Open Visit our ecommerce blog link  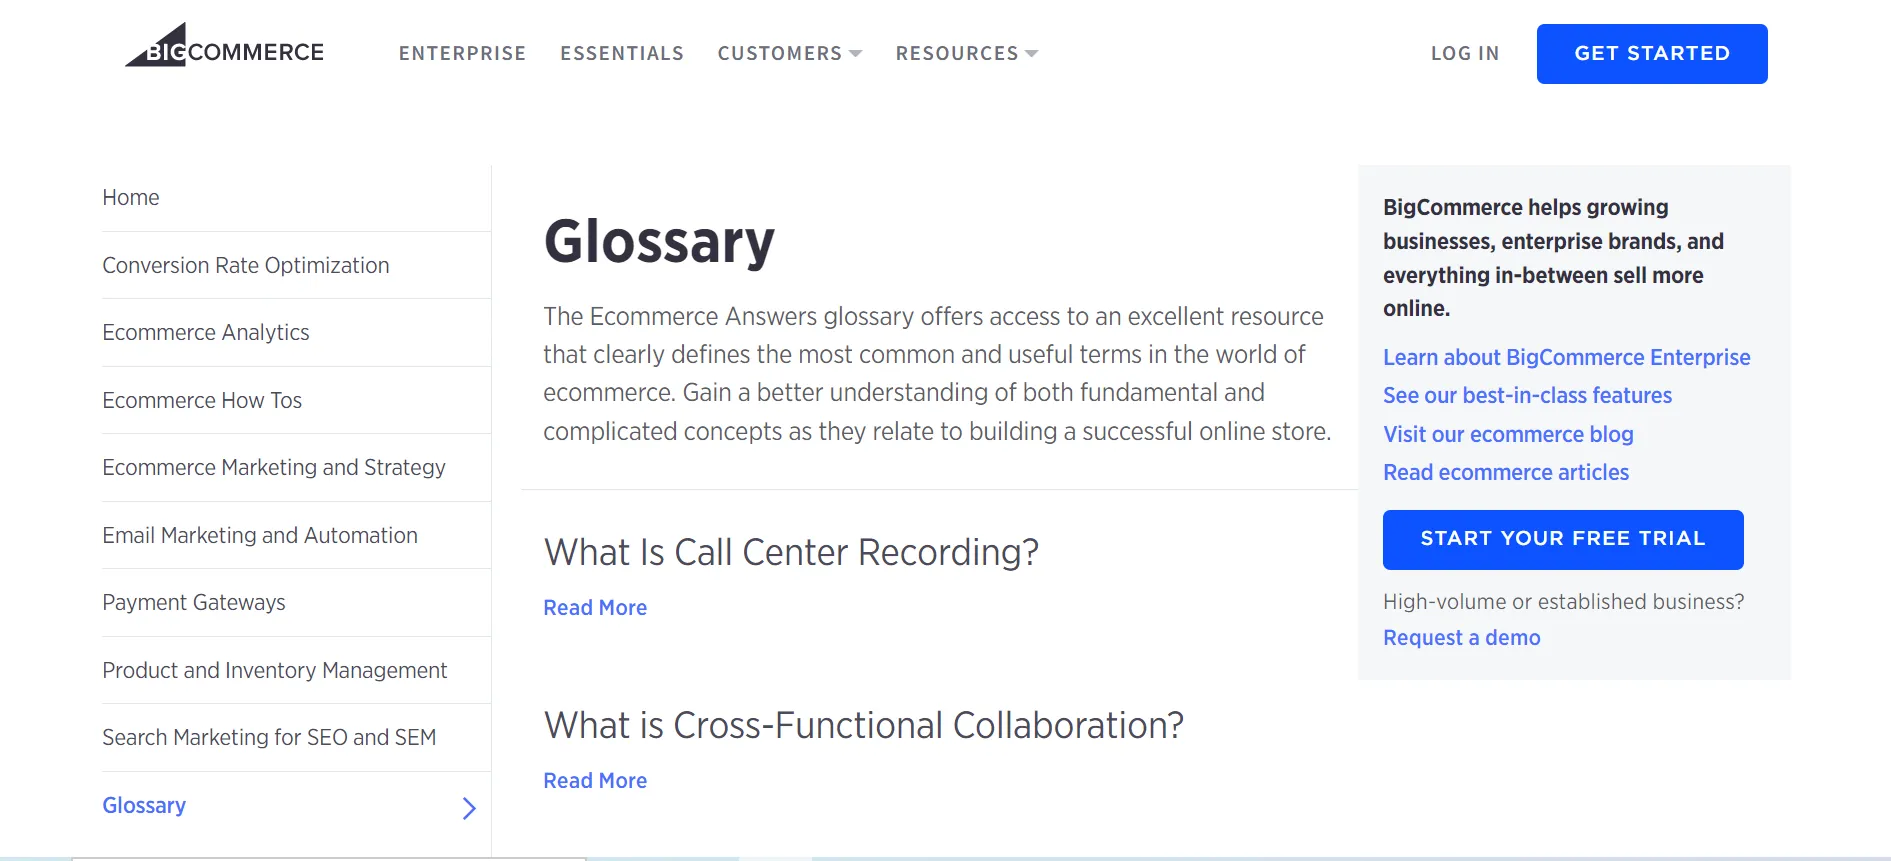pos(1508,434)
